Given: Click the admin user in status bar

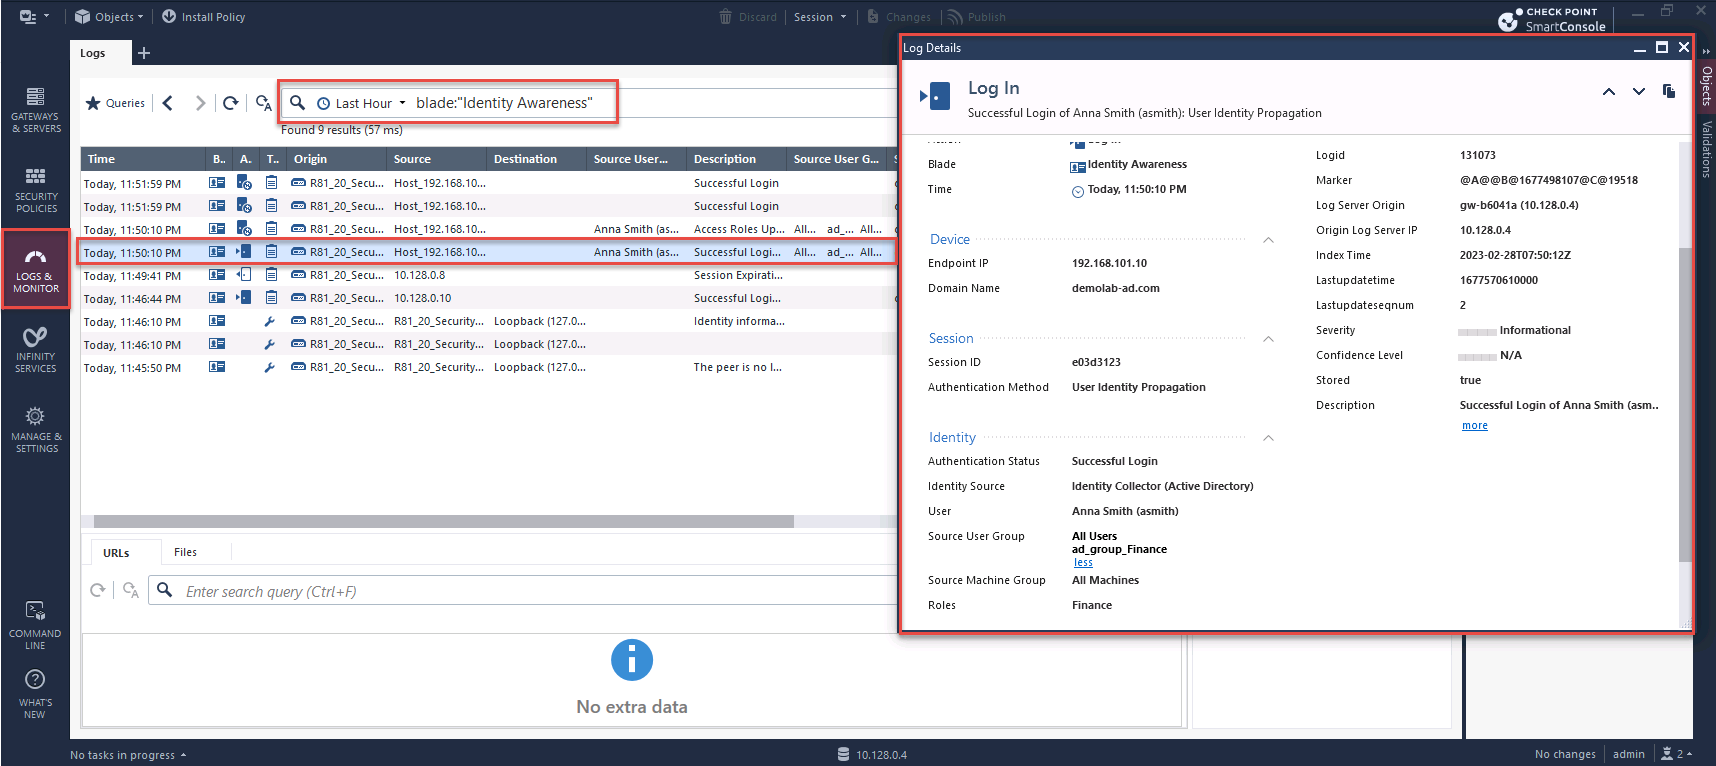Looking at the screenshot, I should point(1628,754).
